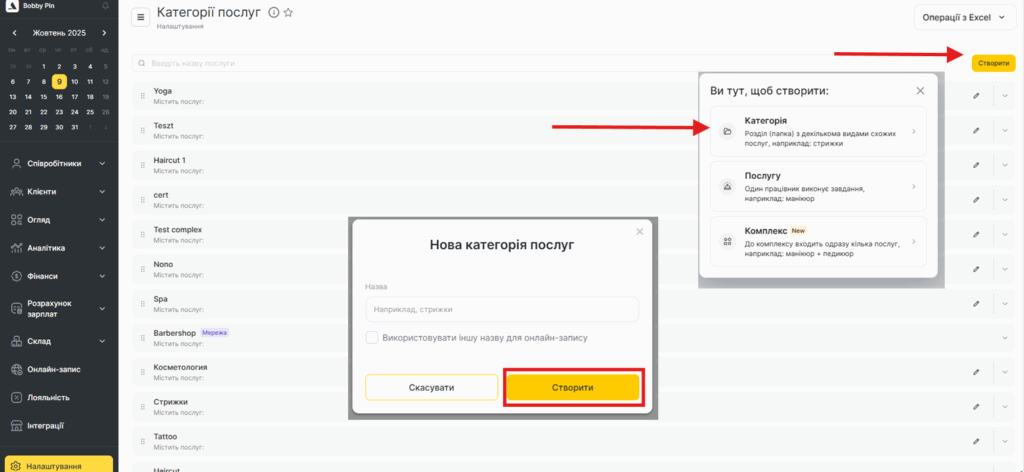Go to previous month in the calendar
Viewport: 1024px width, 472px height.
[13, 33]
